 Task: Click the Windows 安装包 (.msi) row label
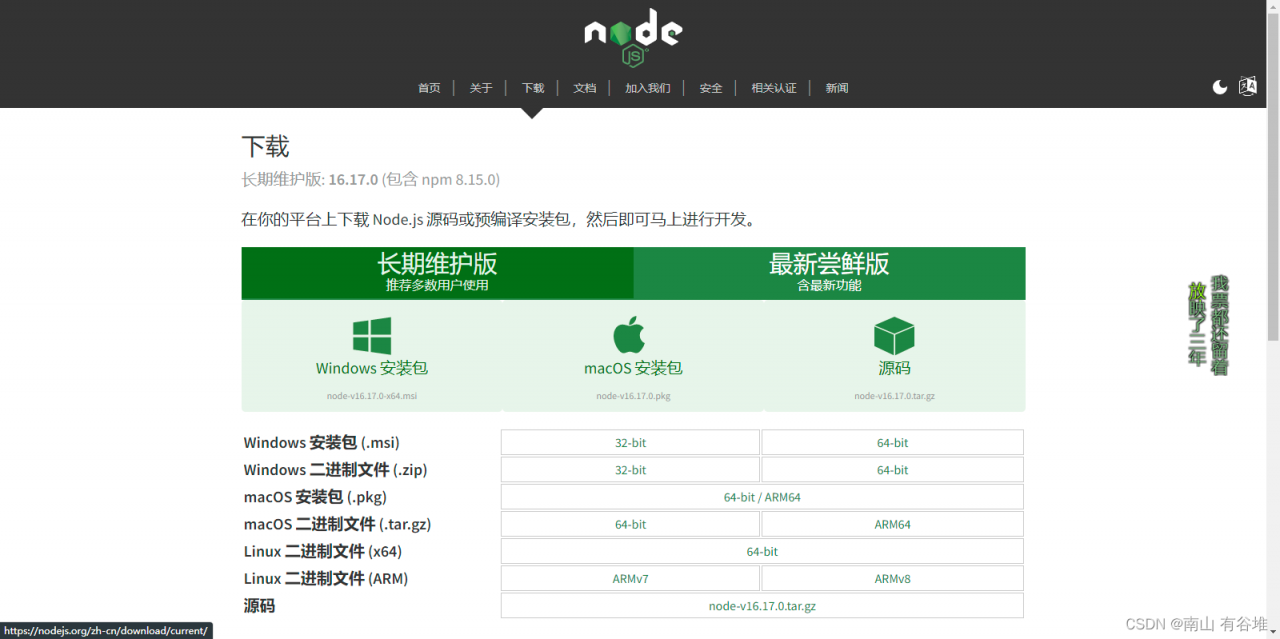coord(322,443)
